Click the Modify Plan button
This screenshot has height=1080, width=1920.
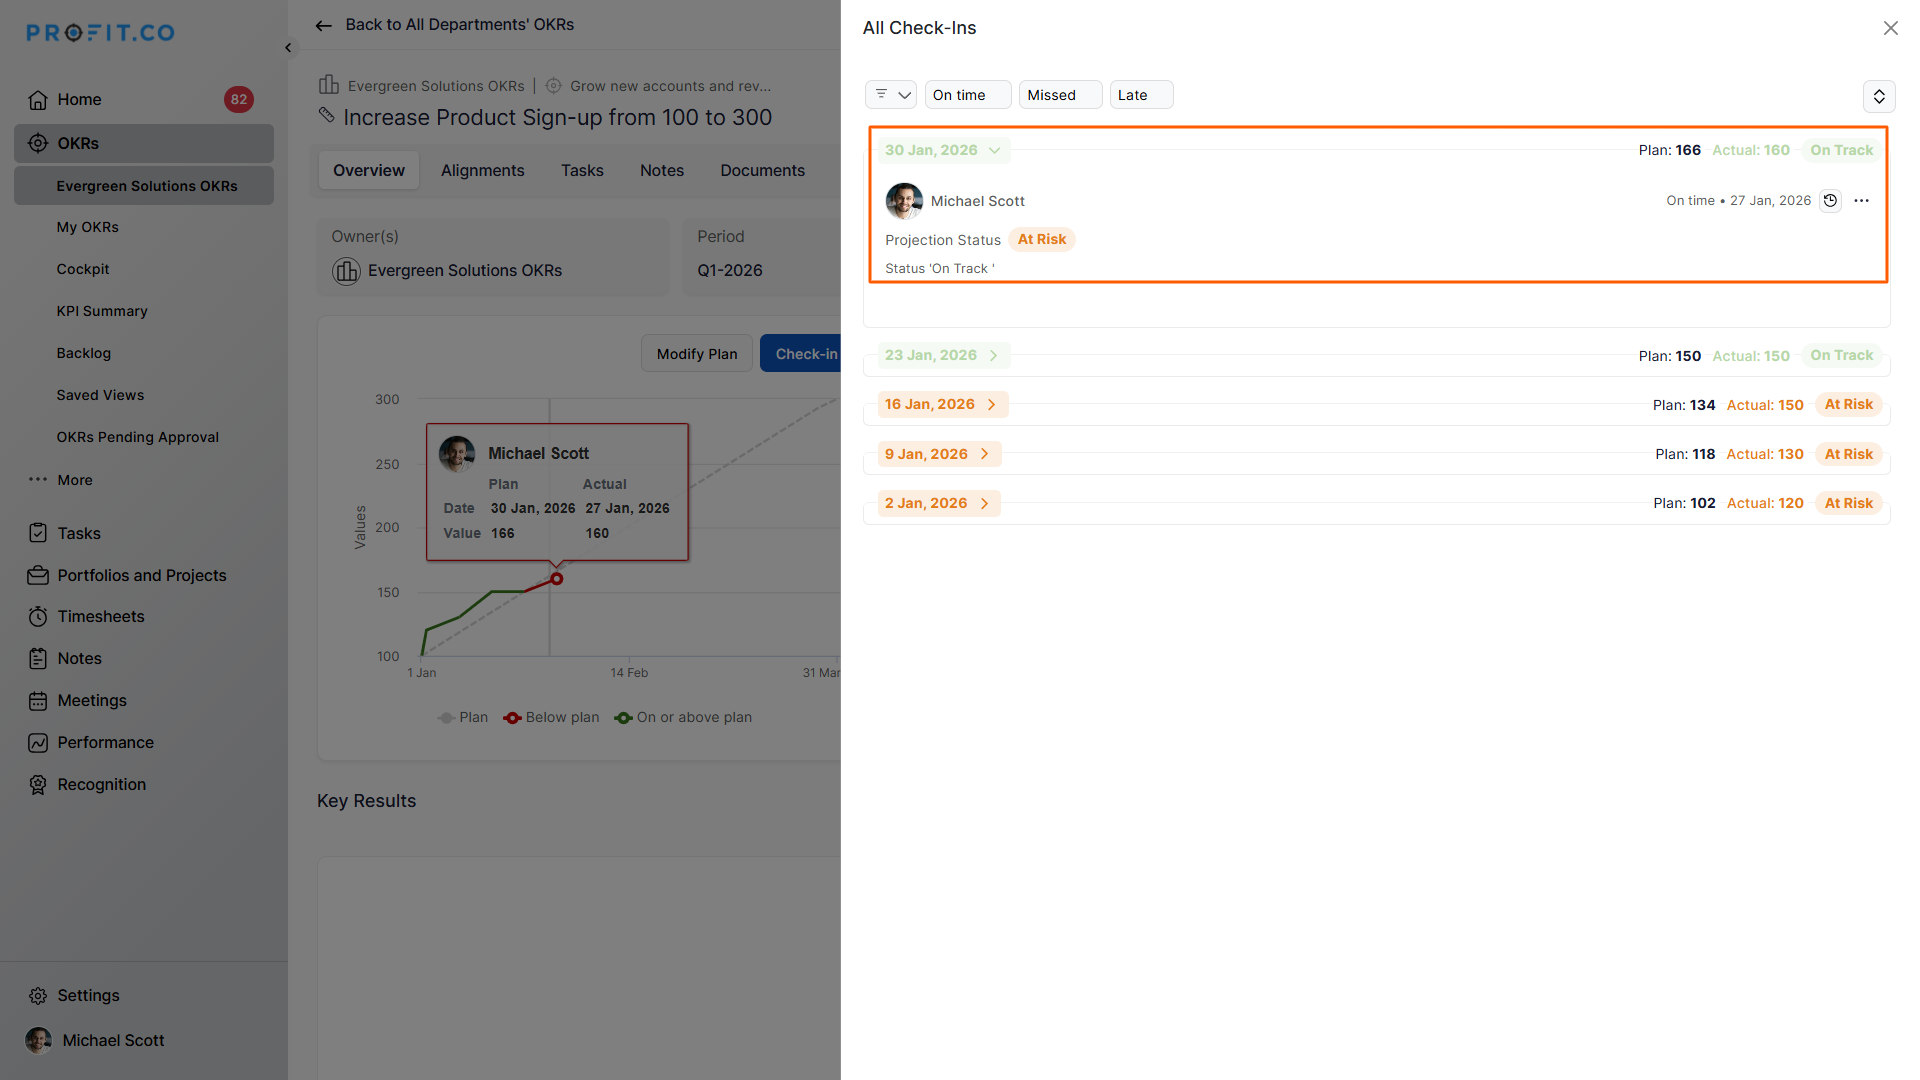(x=696, y=354)
